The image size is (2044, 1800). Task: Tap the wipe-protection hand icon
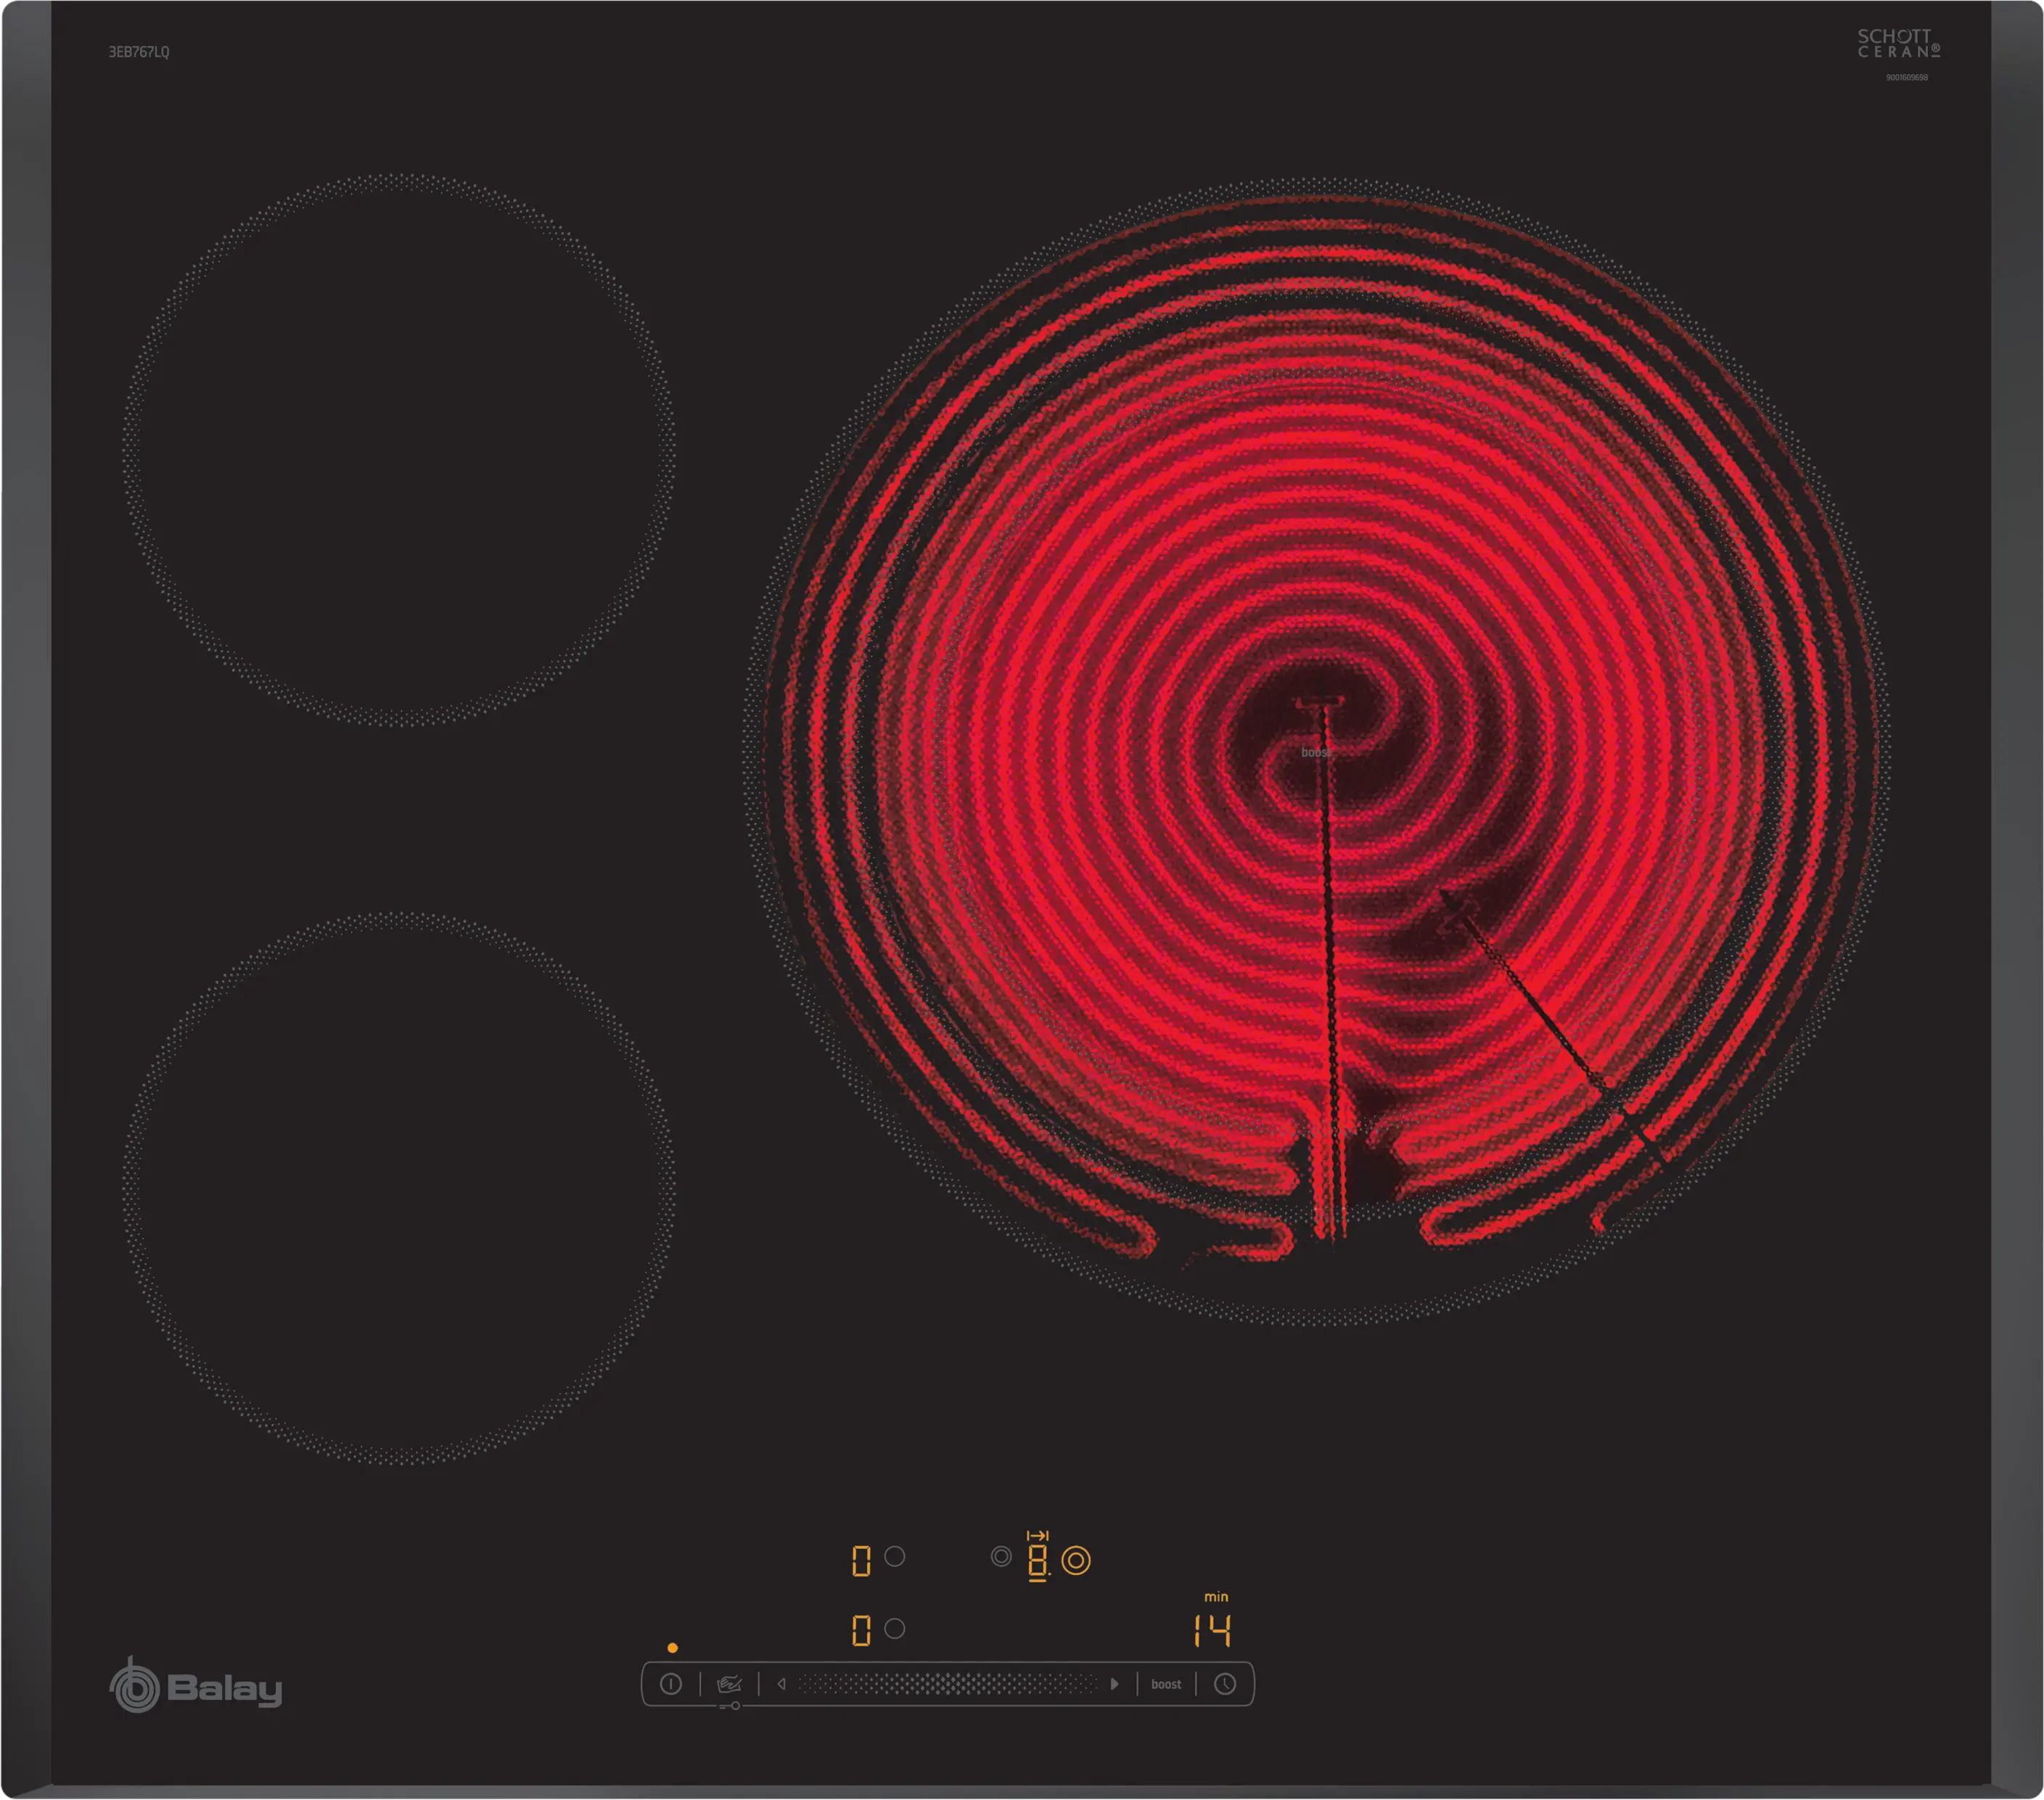[729, 1684]
